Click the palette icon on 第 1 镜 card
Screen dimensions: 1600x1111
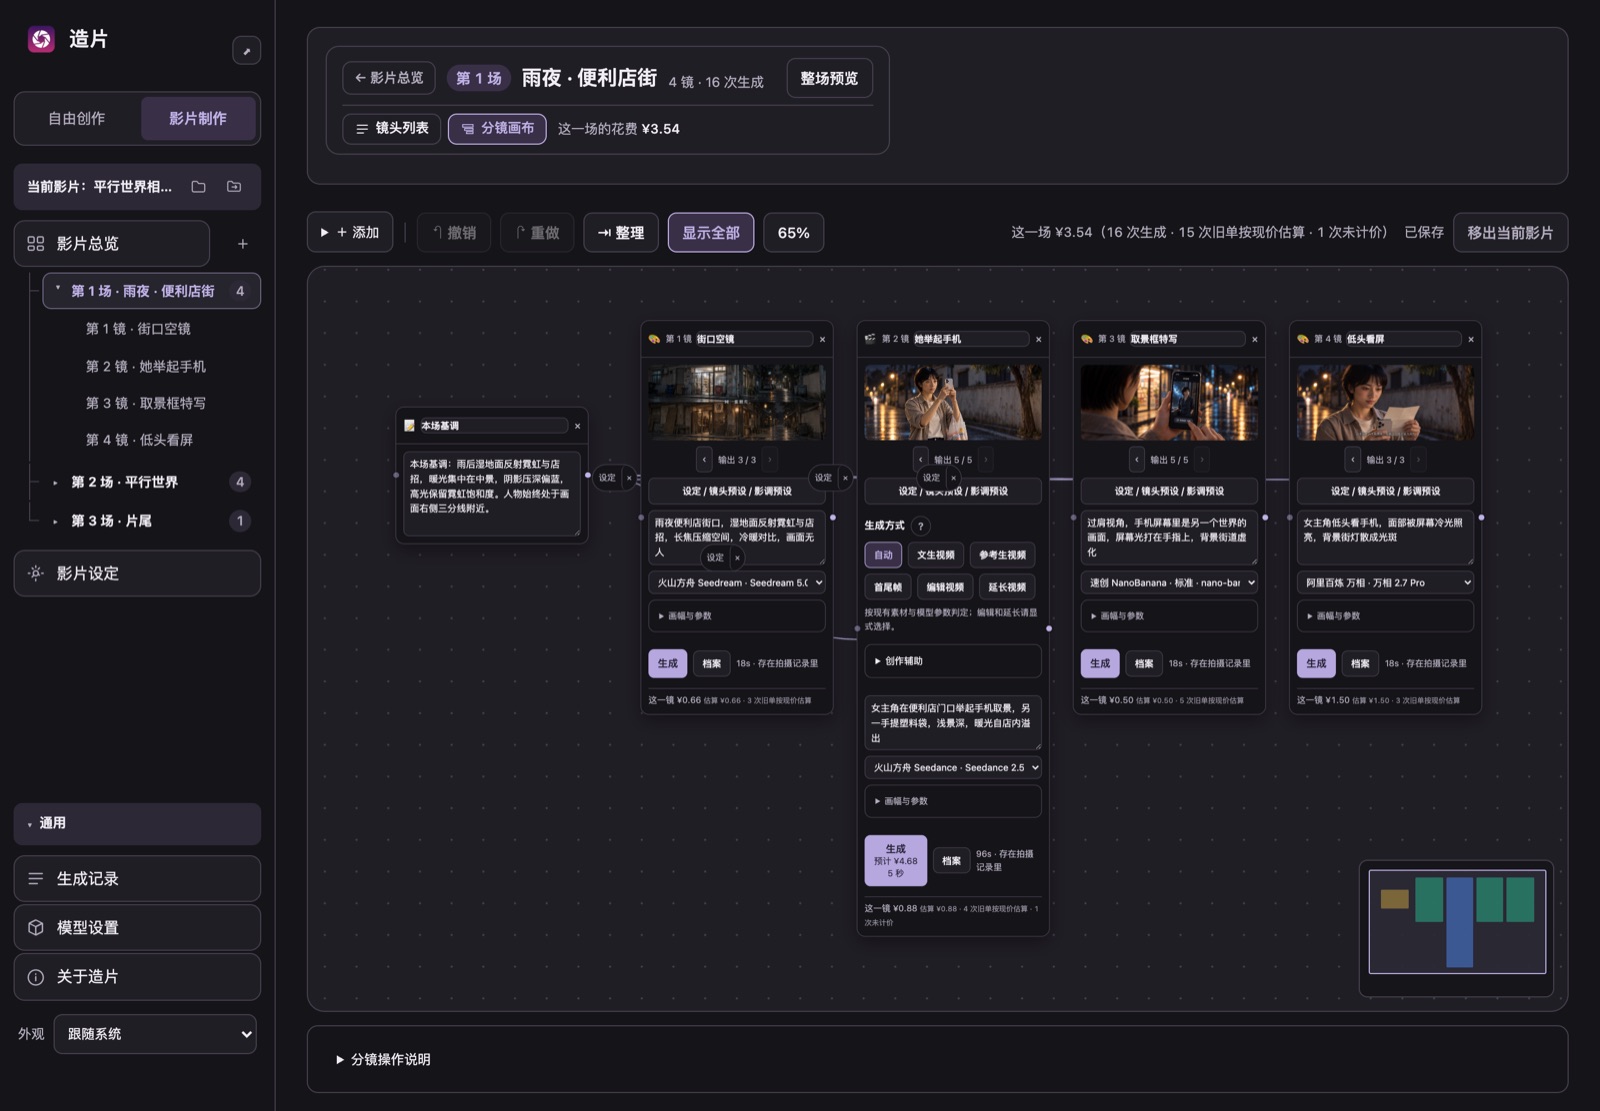coord(654,339)
